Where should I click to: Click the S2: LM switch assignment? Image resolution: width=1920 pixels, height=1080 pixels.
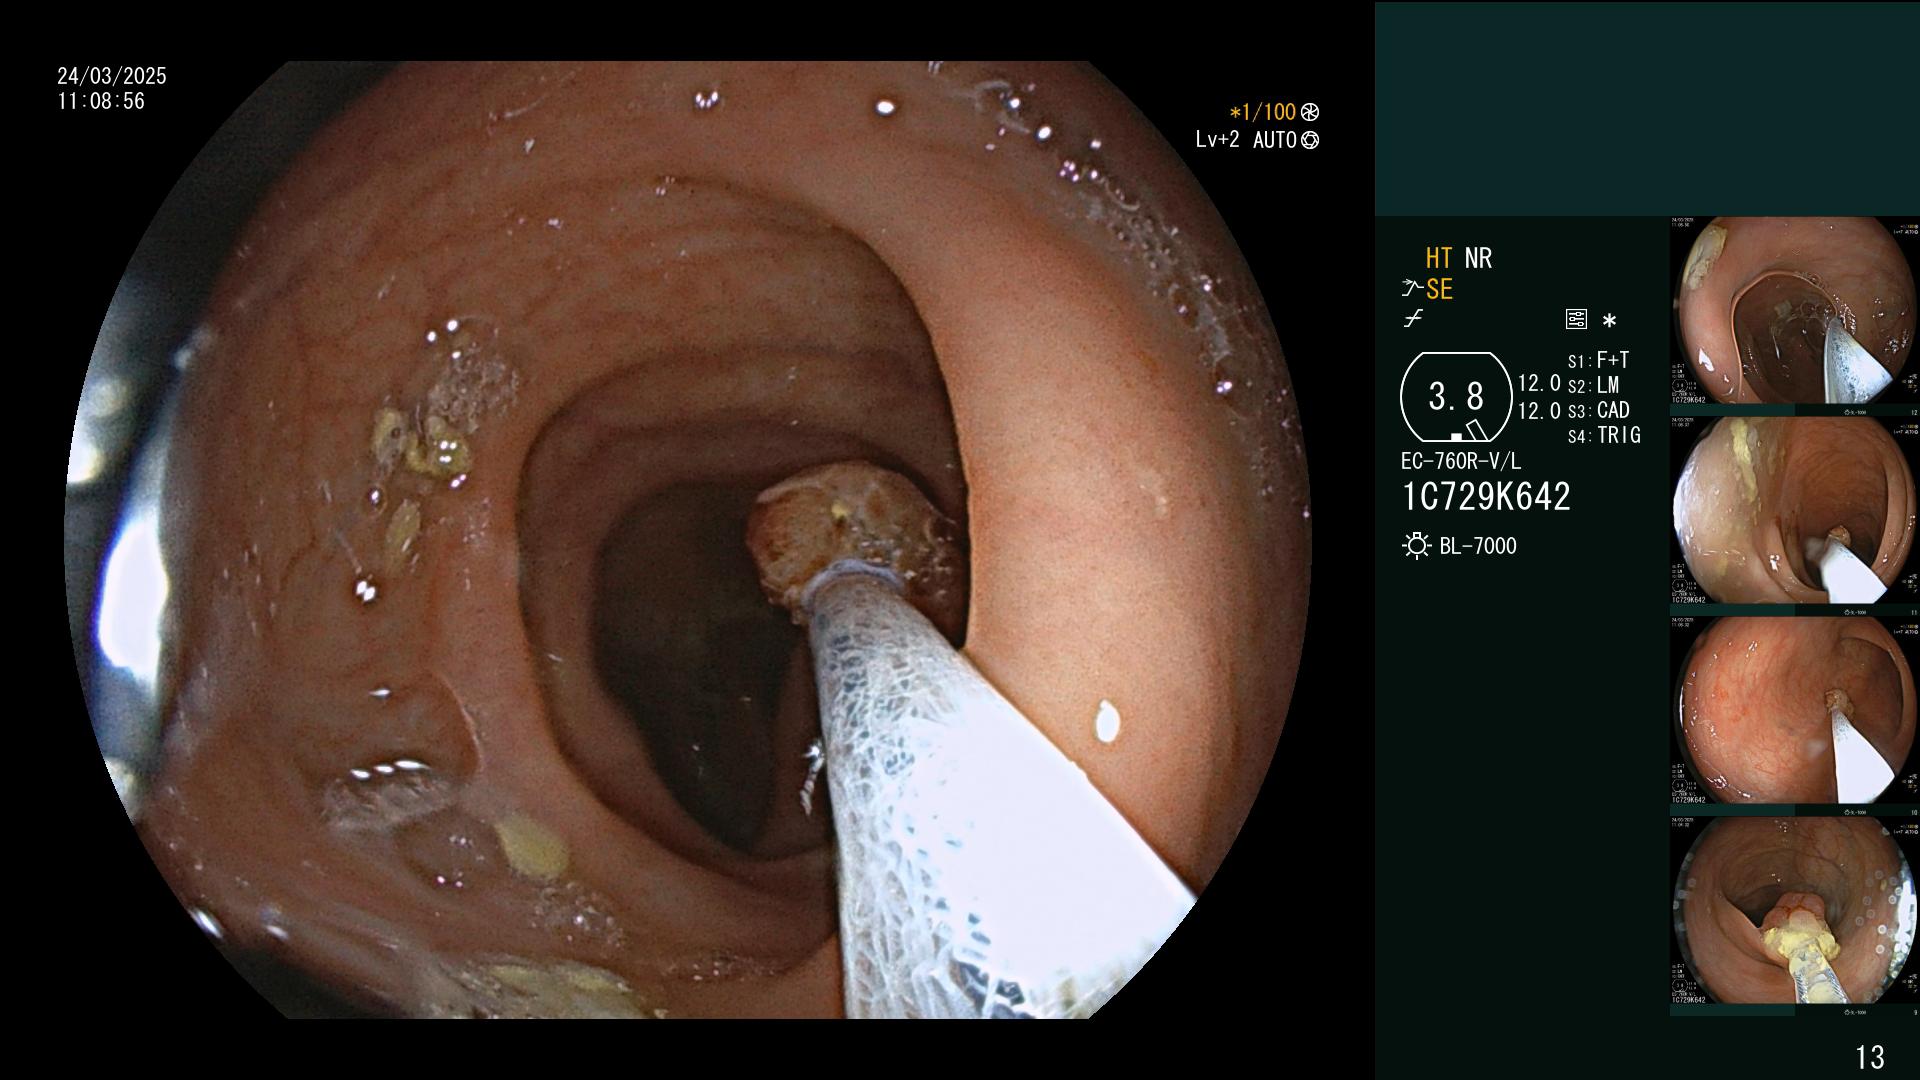1594,385
